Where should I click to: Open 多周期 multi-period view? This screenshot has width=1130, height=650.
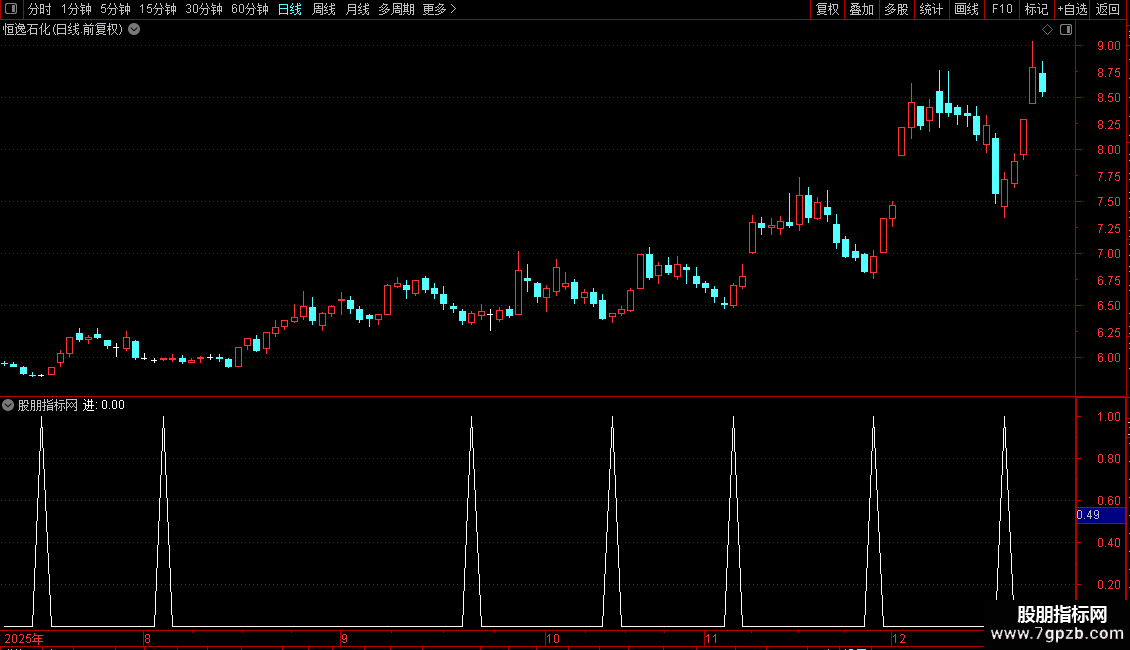pos(396,9)
